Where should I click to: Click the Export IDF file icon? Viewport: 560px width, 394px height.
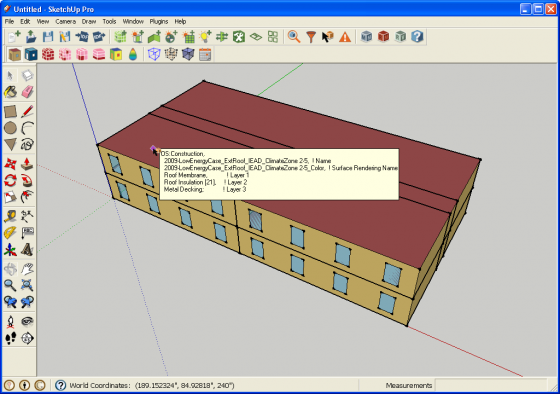click(99, 37)
